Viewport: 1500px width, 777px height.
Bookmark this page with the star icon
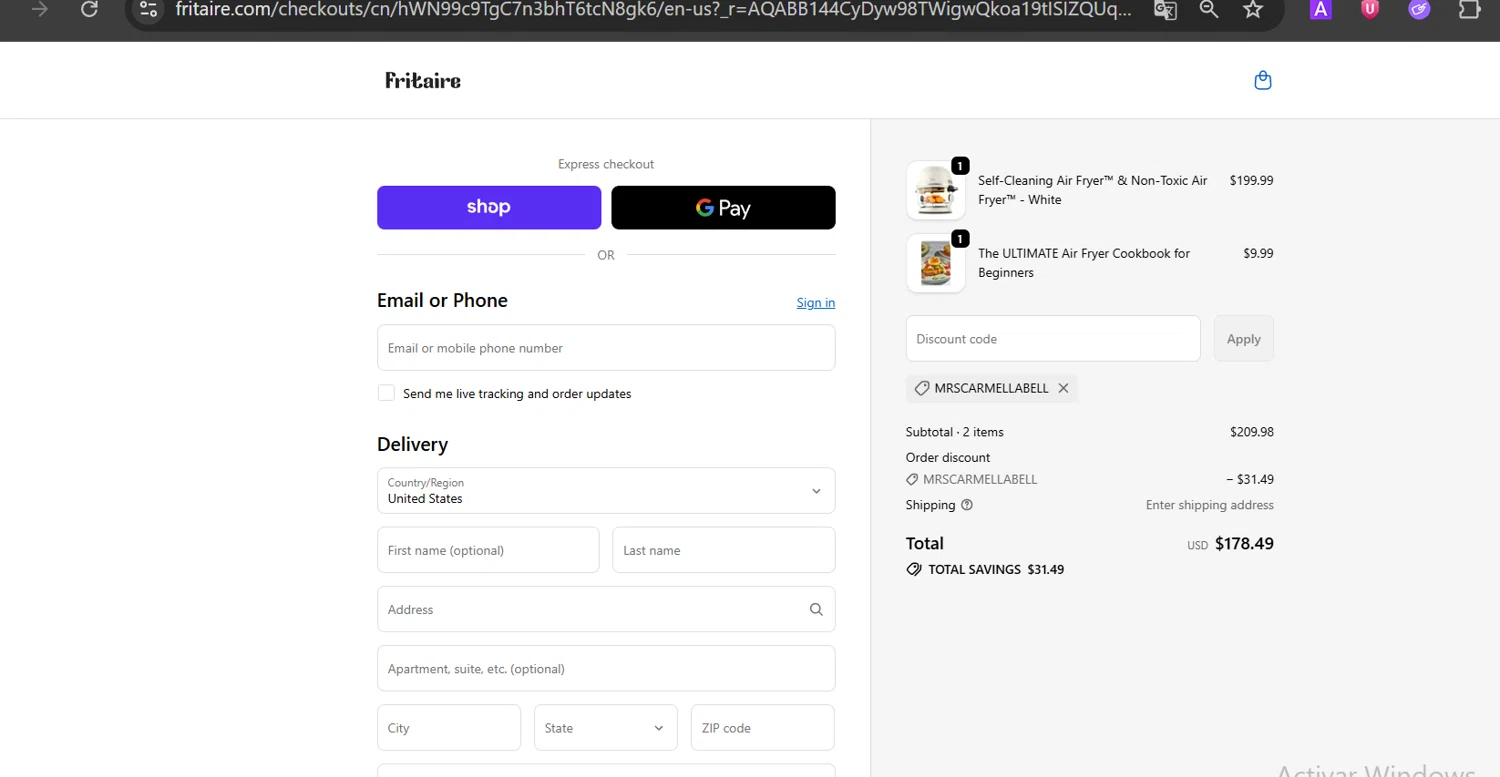click(1253, 9)
